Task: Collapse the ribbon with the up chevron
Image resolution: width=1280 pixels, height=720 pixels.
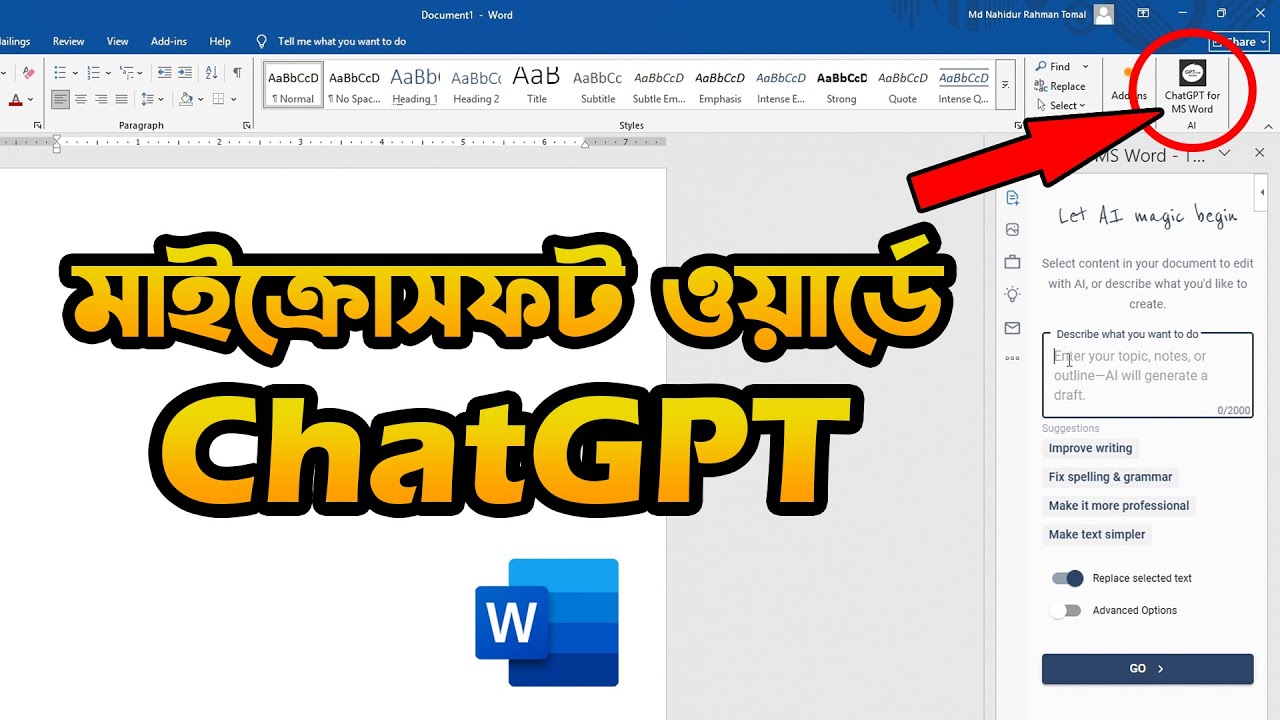Action: pos(1269,126)
